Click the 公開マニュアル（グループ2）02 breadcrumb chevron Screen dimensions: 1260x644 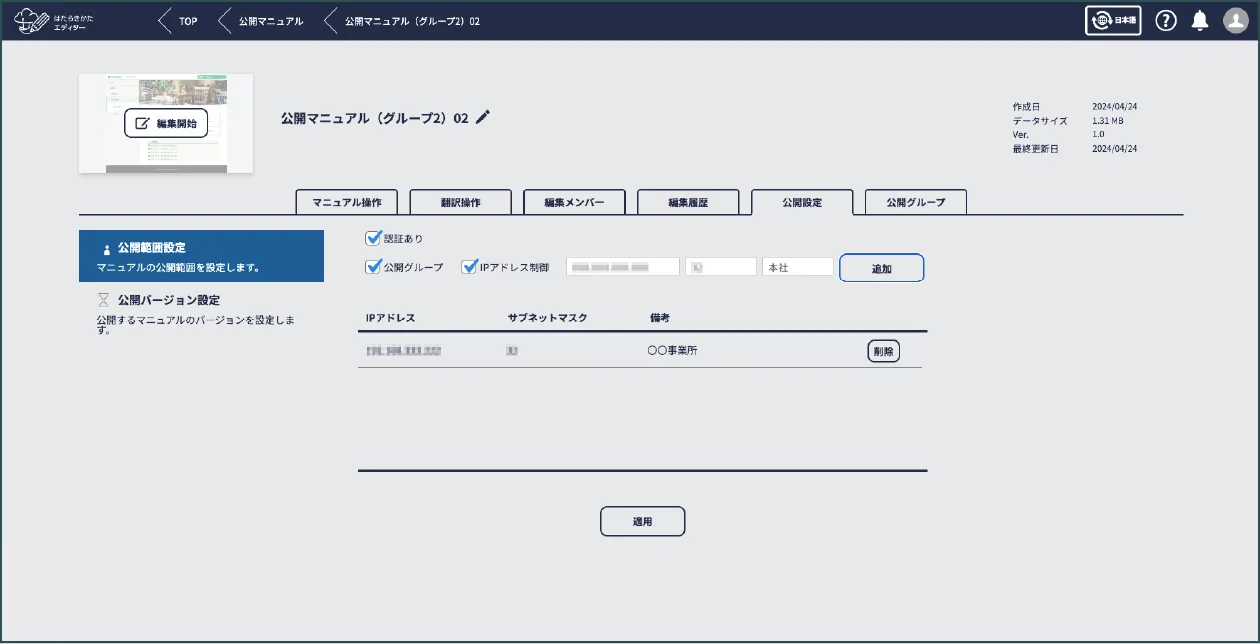330,20
